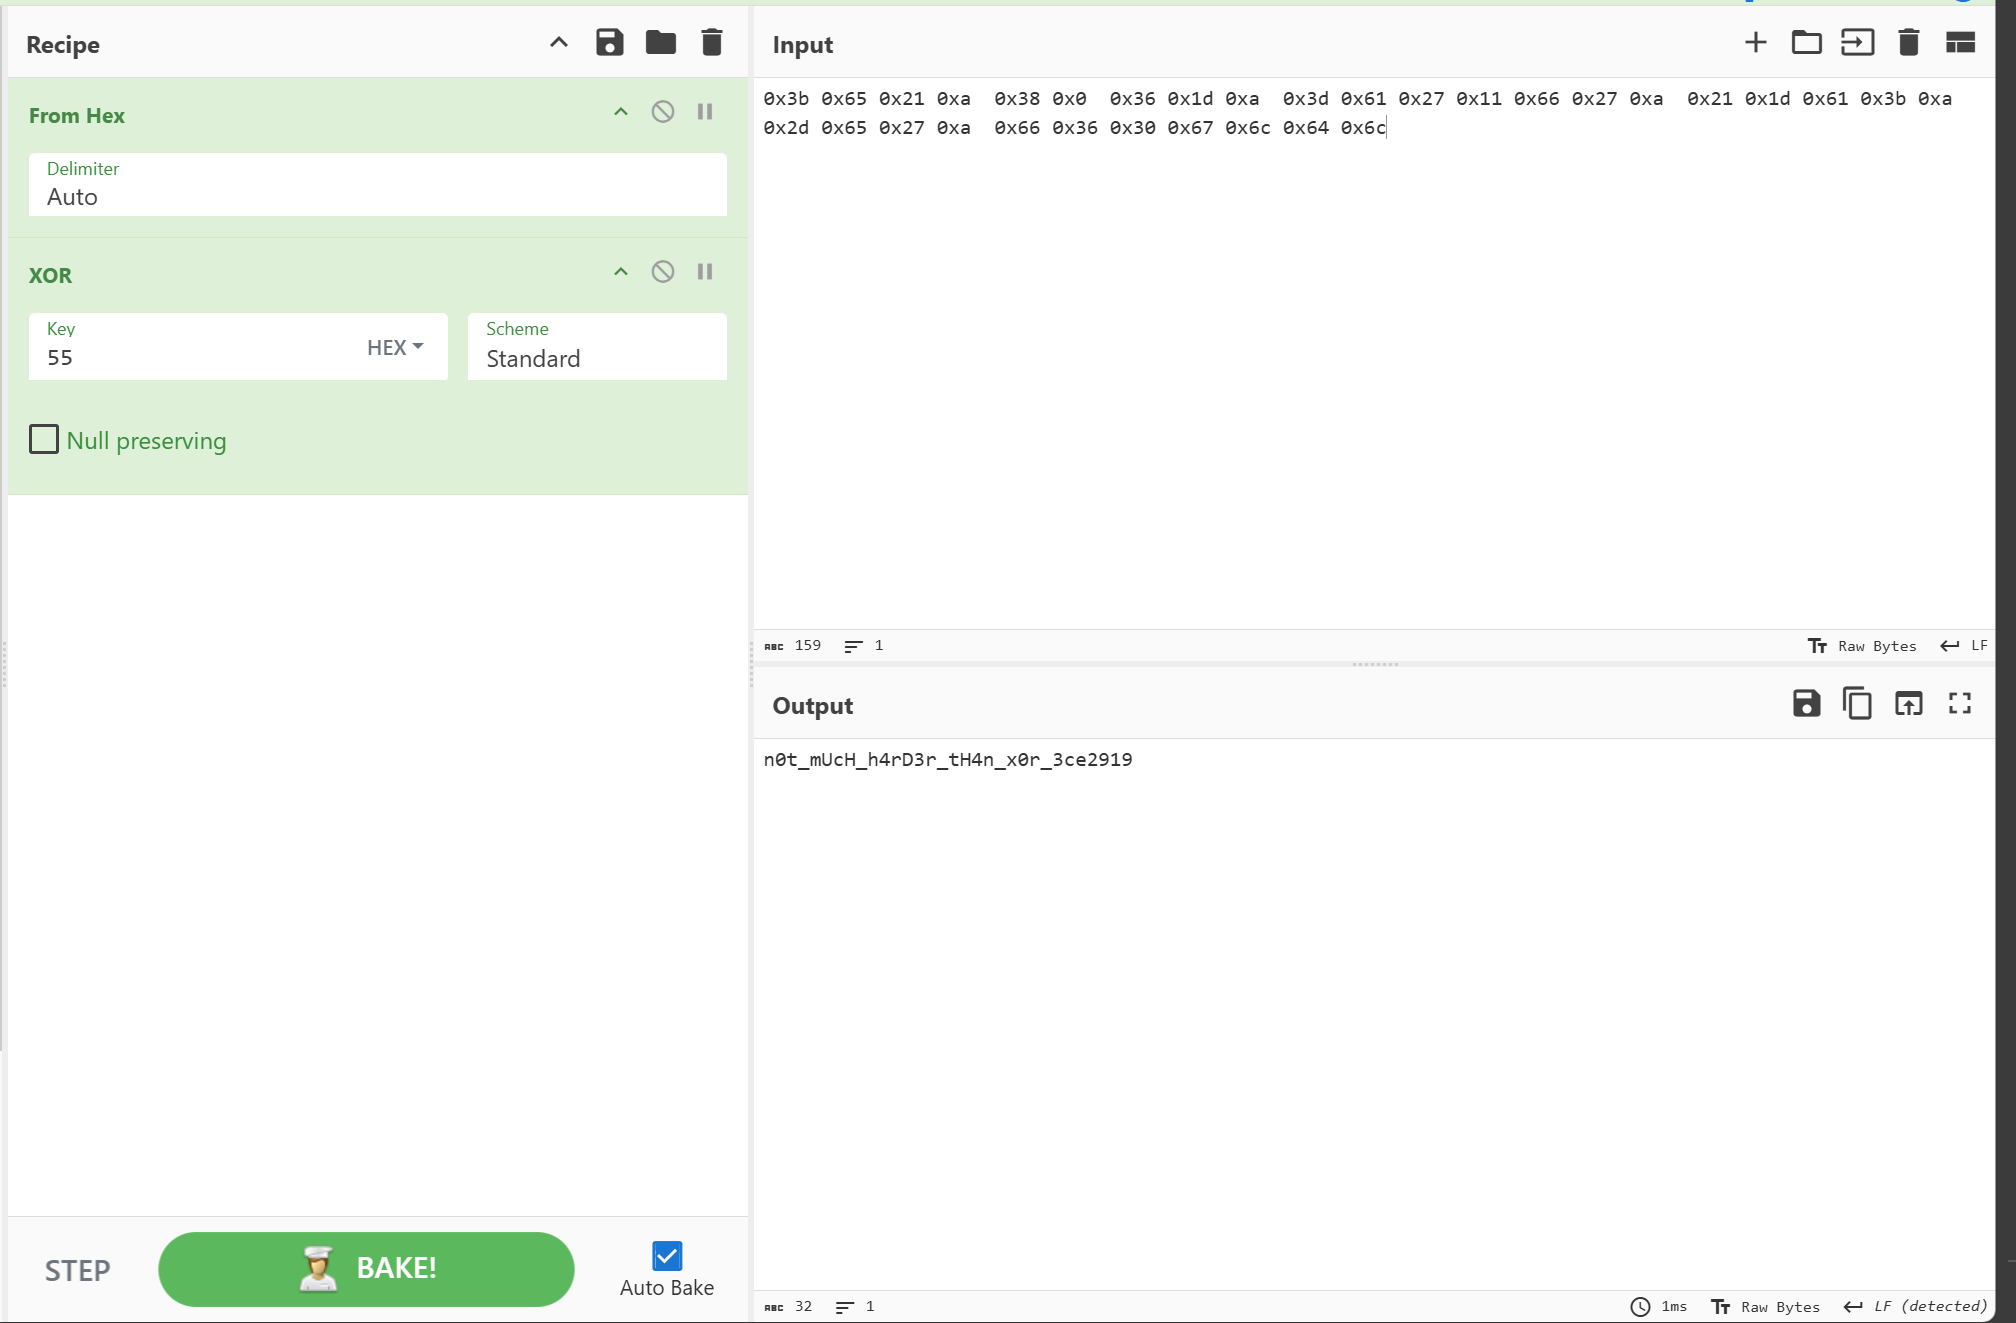The height and width of the screenshot is (1323, 2016).
Task: Reset the pane layout
Action: point(1960,43)
